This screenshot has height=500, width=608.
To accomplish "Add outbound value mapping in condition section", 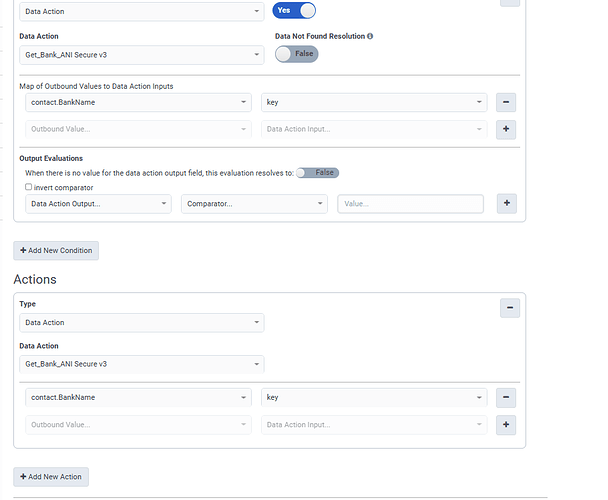I will 506,129.
